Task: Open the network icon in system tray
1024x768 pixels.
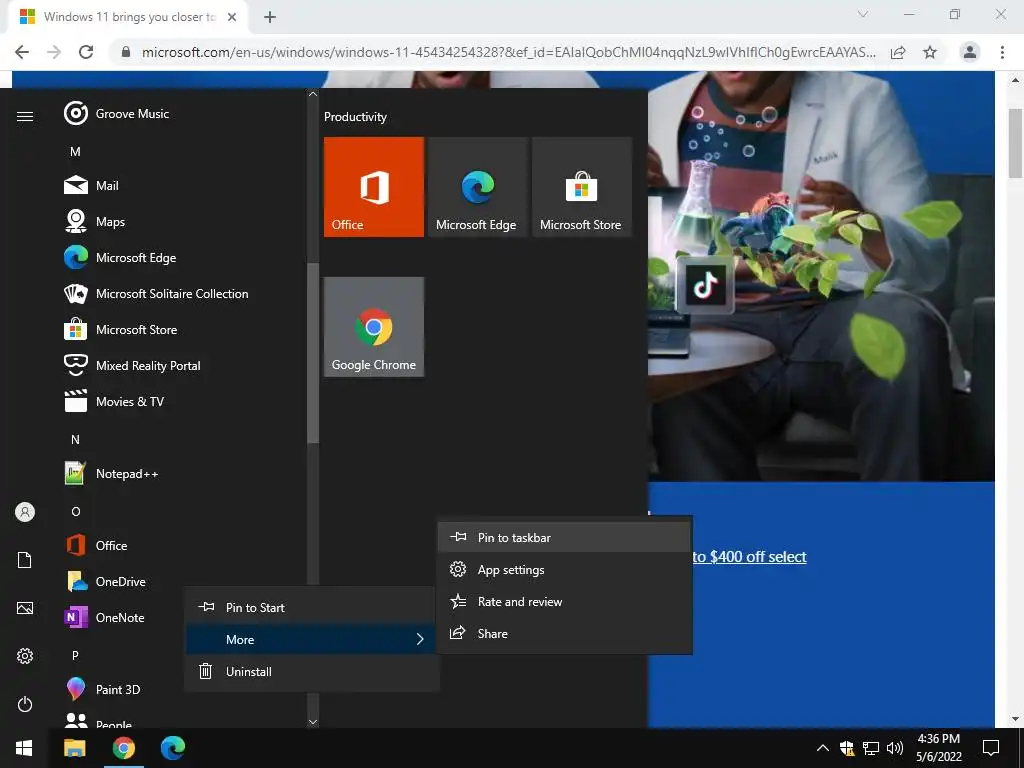Action: pyautogui.click(x=871, y=748)
